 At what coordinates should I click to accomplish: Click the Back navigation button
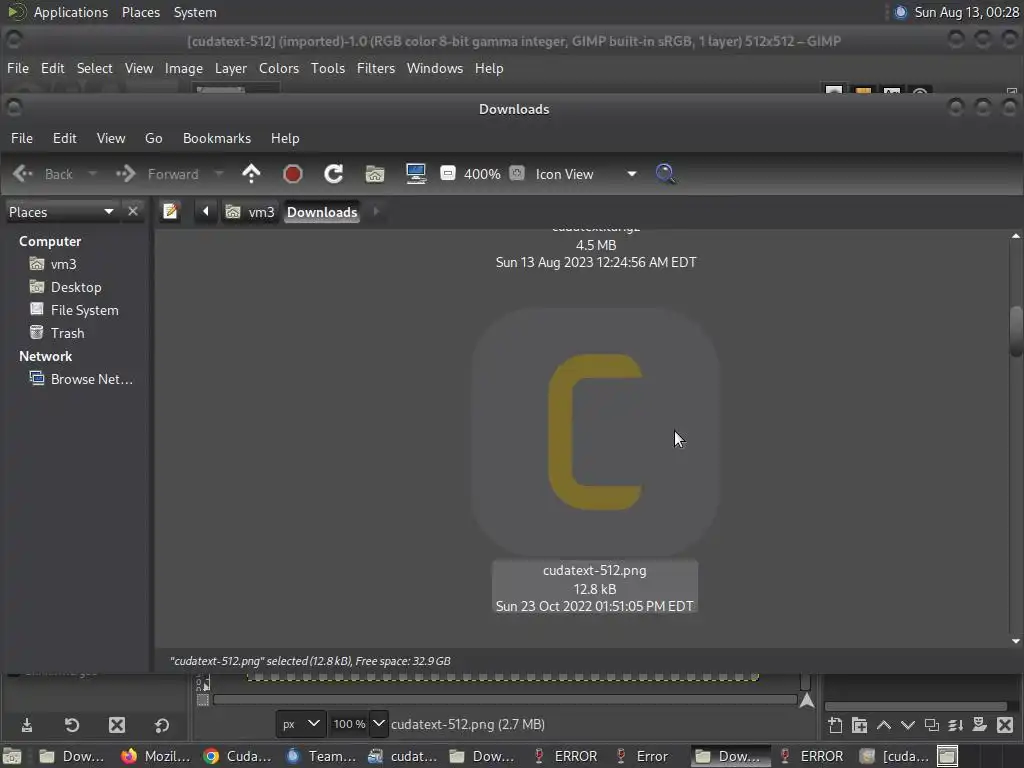tap(43, 174)
